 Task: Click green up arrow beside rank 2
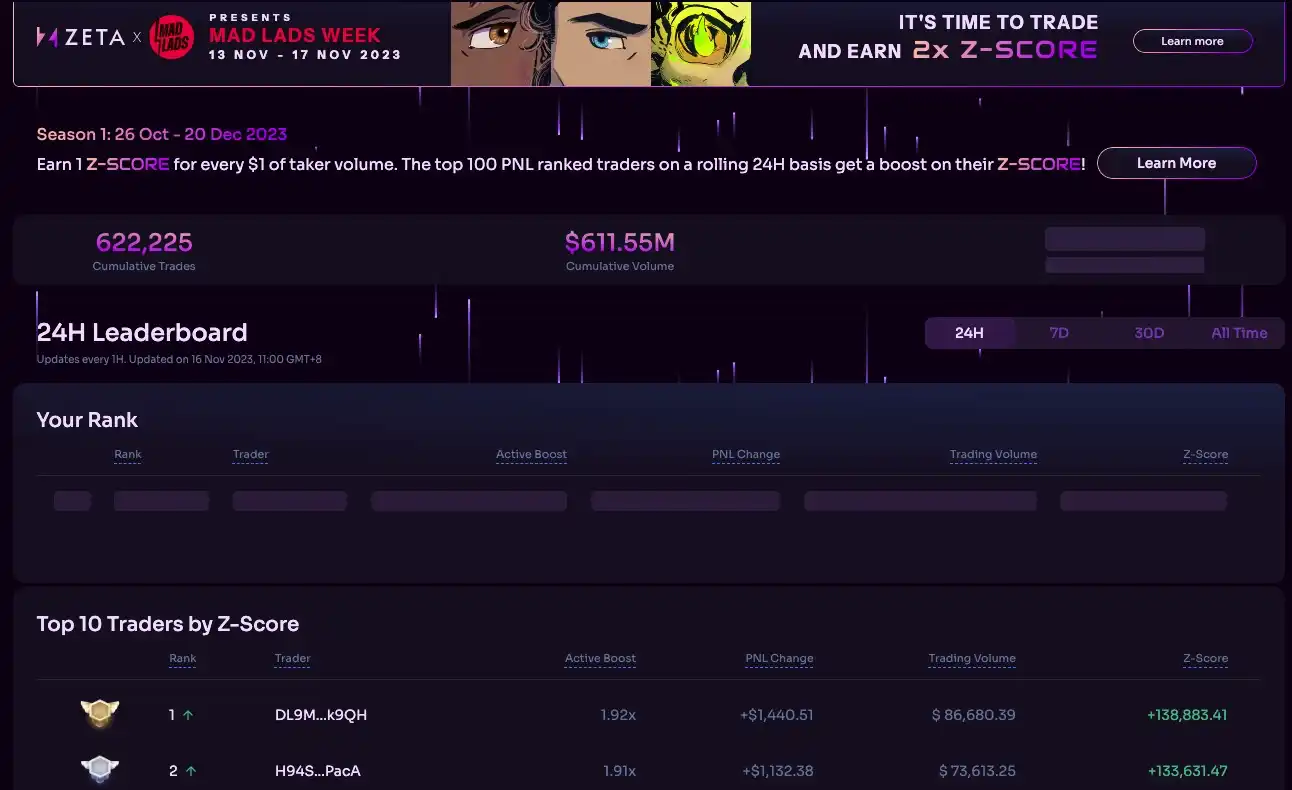tap(190, 771)
